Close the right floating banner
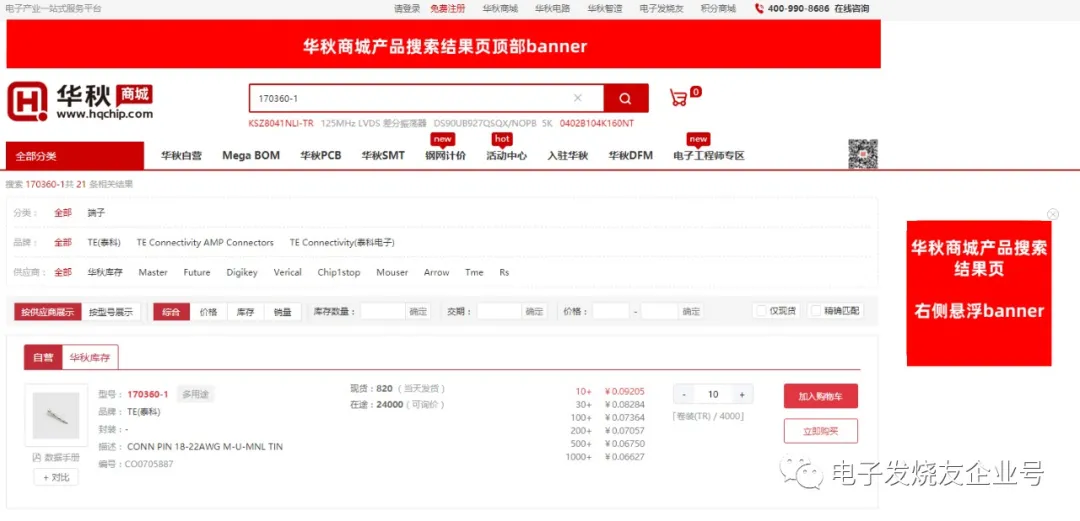 click(x=1052, y=214)
